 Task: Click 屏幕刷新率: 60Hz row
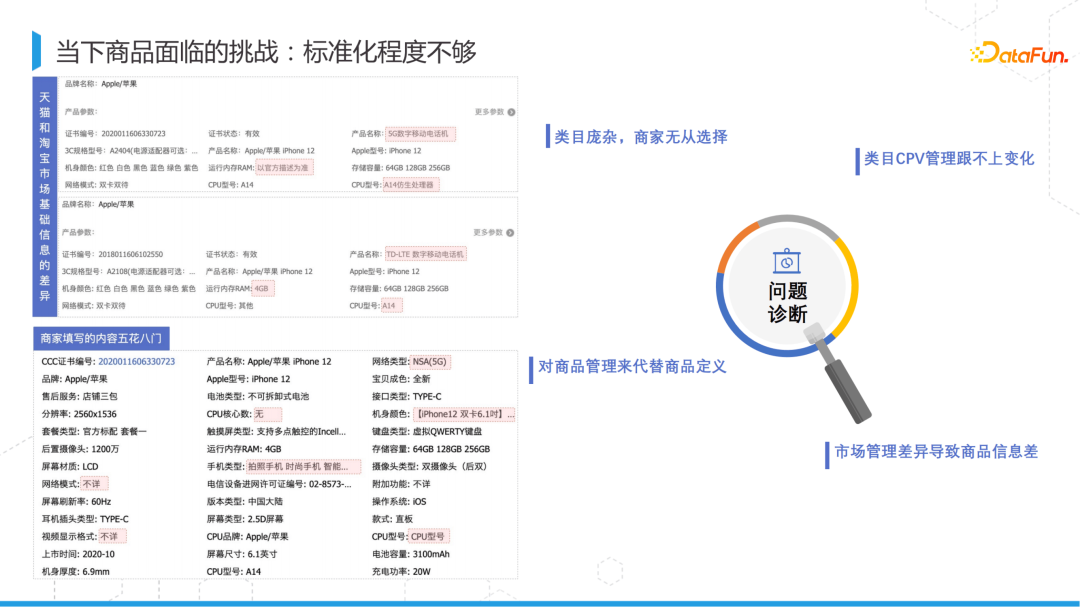[x=76, y=502]
